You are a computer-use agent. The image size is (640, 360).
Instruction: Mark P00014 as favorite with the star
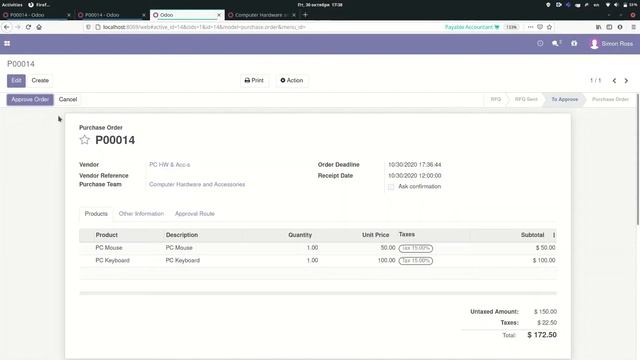[84, 140]
